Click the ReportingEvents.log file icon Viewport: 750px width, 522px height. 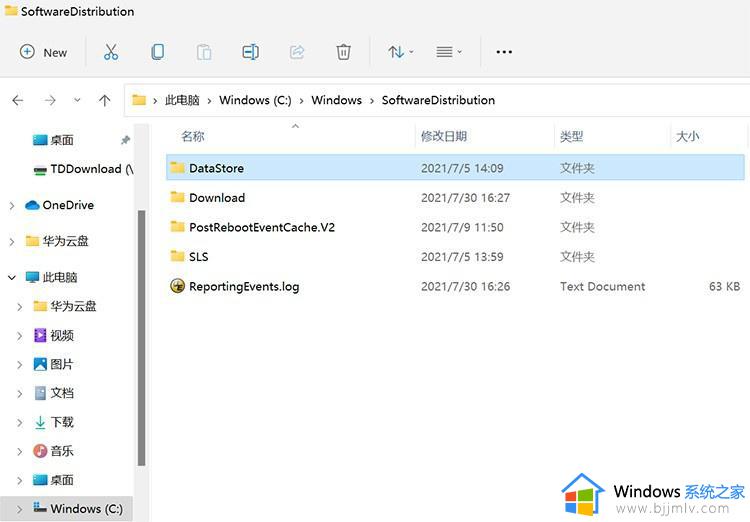(177, 286)
